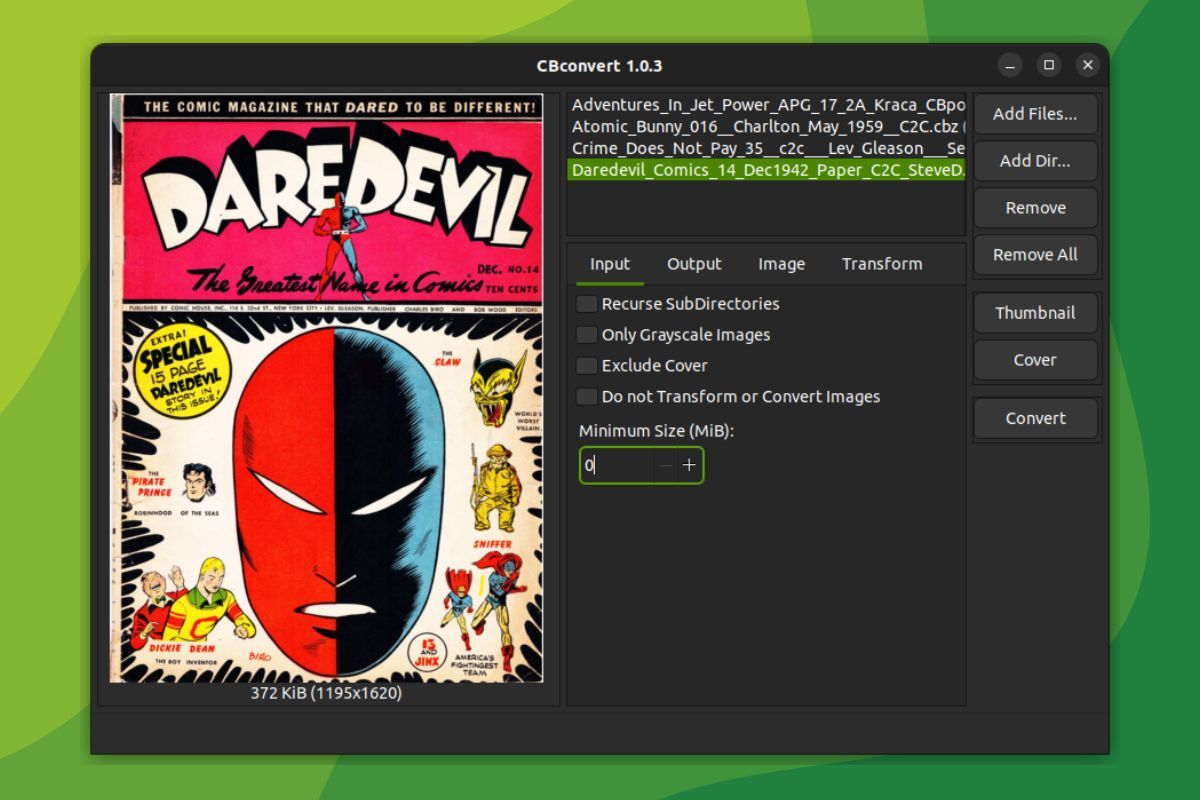The width and height of the screenshot is (1200, 800).
Task: Start conversion with the Convert button
Action: (x=1035, y=418)
